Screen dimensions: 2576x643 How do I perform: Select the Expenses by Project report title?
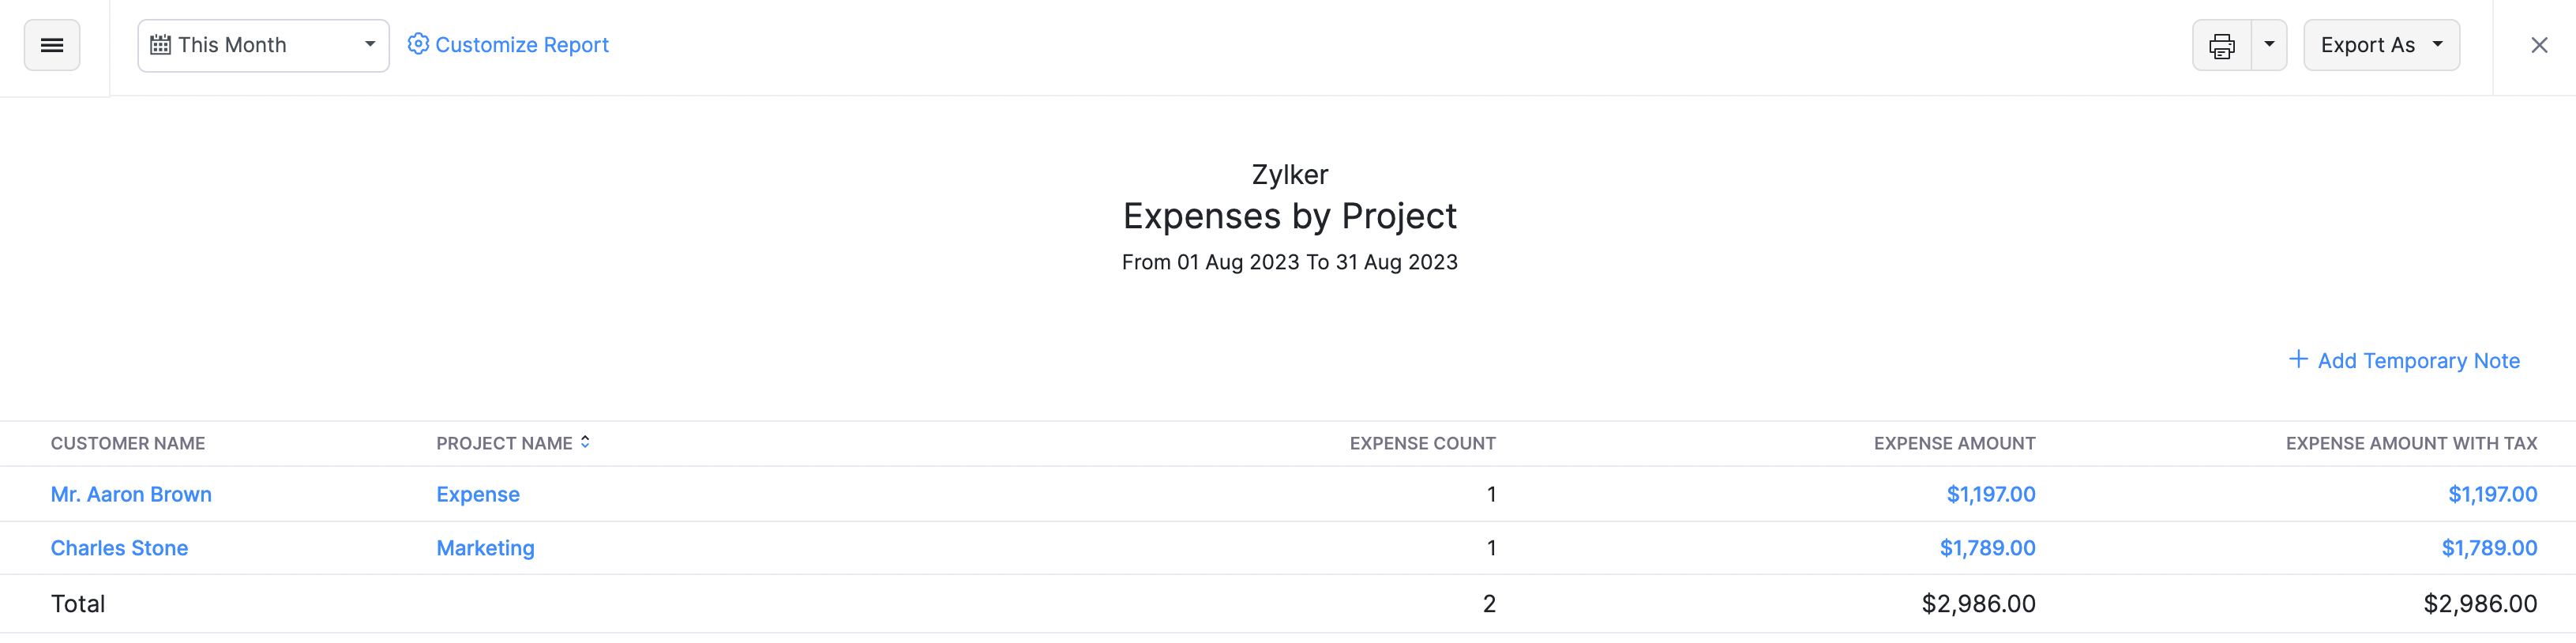tap(1290, 215)
